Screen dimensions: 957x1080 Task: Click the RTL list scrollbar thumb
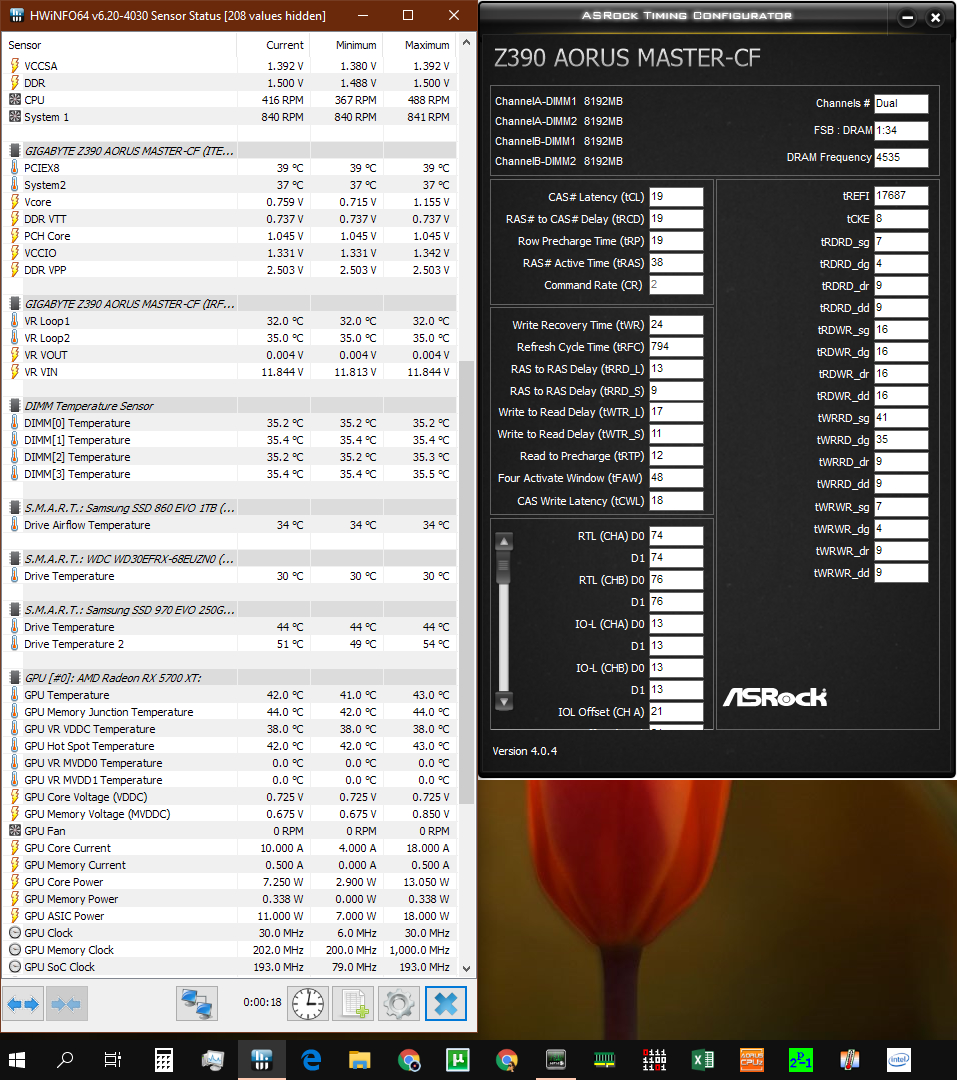pos(504,568)
